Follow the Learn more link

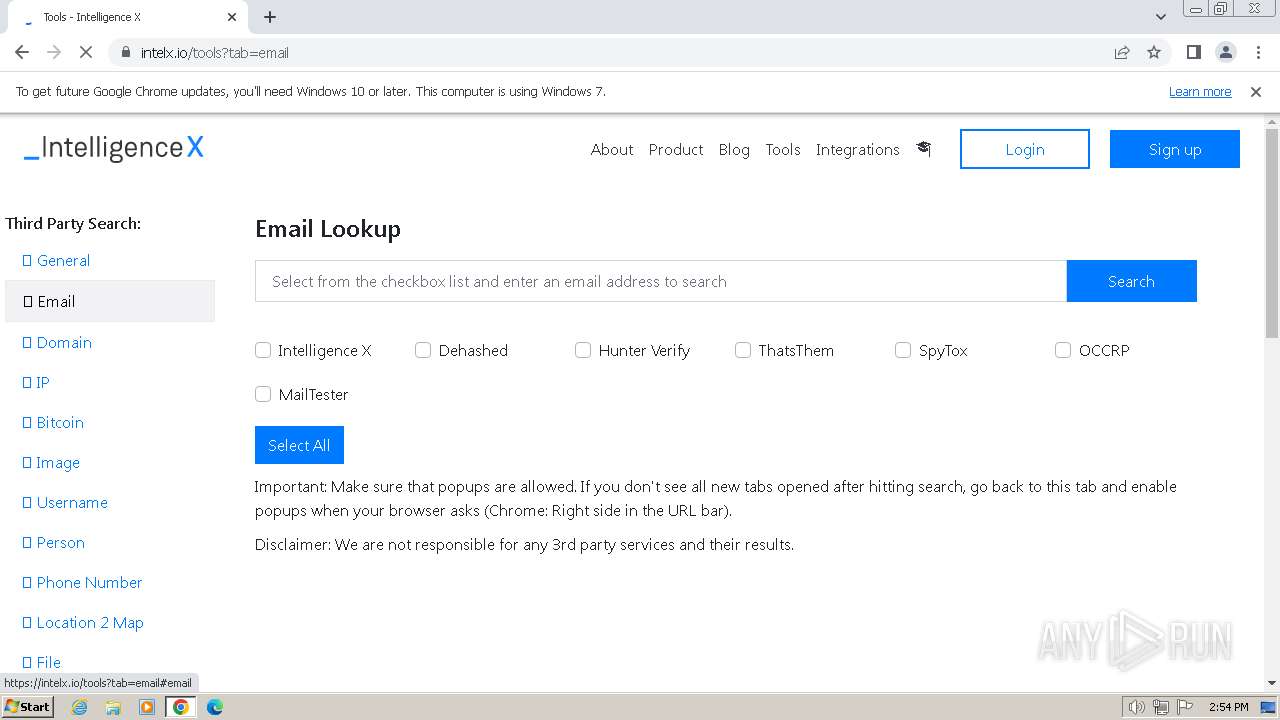tap(1200, 91)
